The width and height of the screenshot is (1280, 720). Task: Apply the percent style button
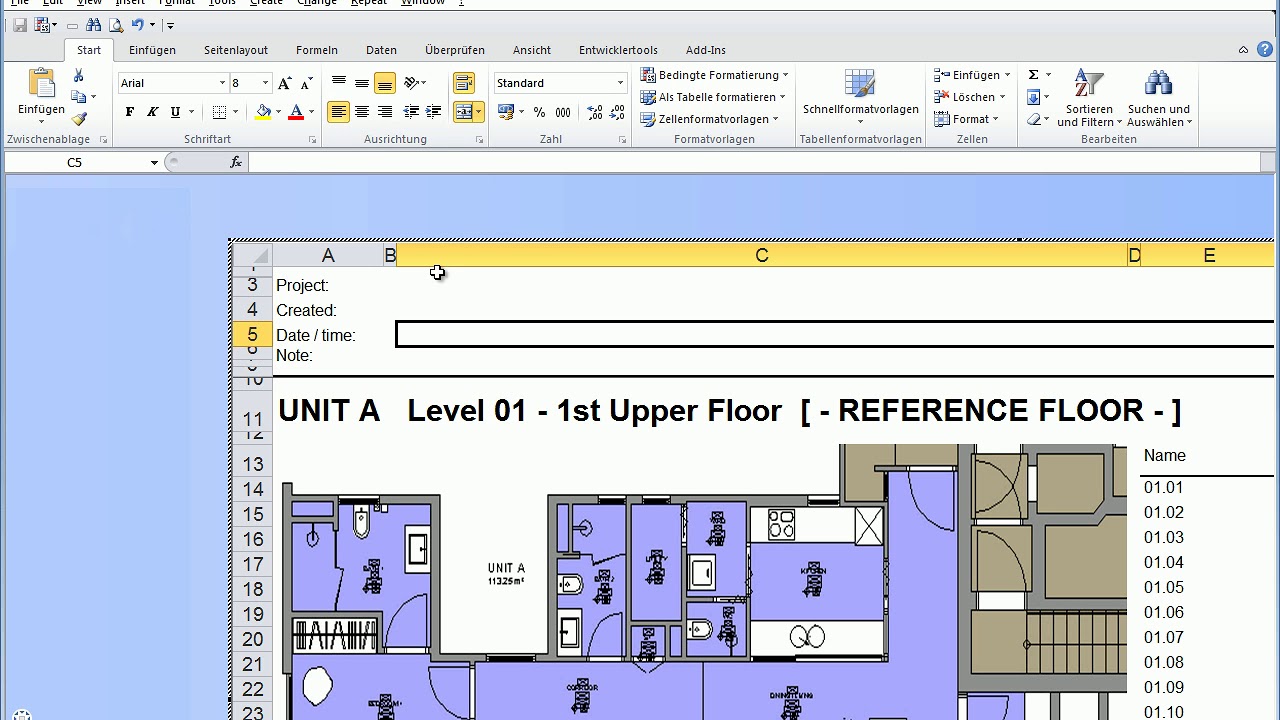540,112
